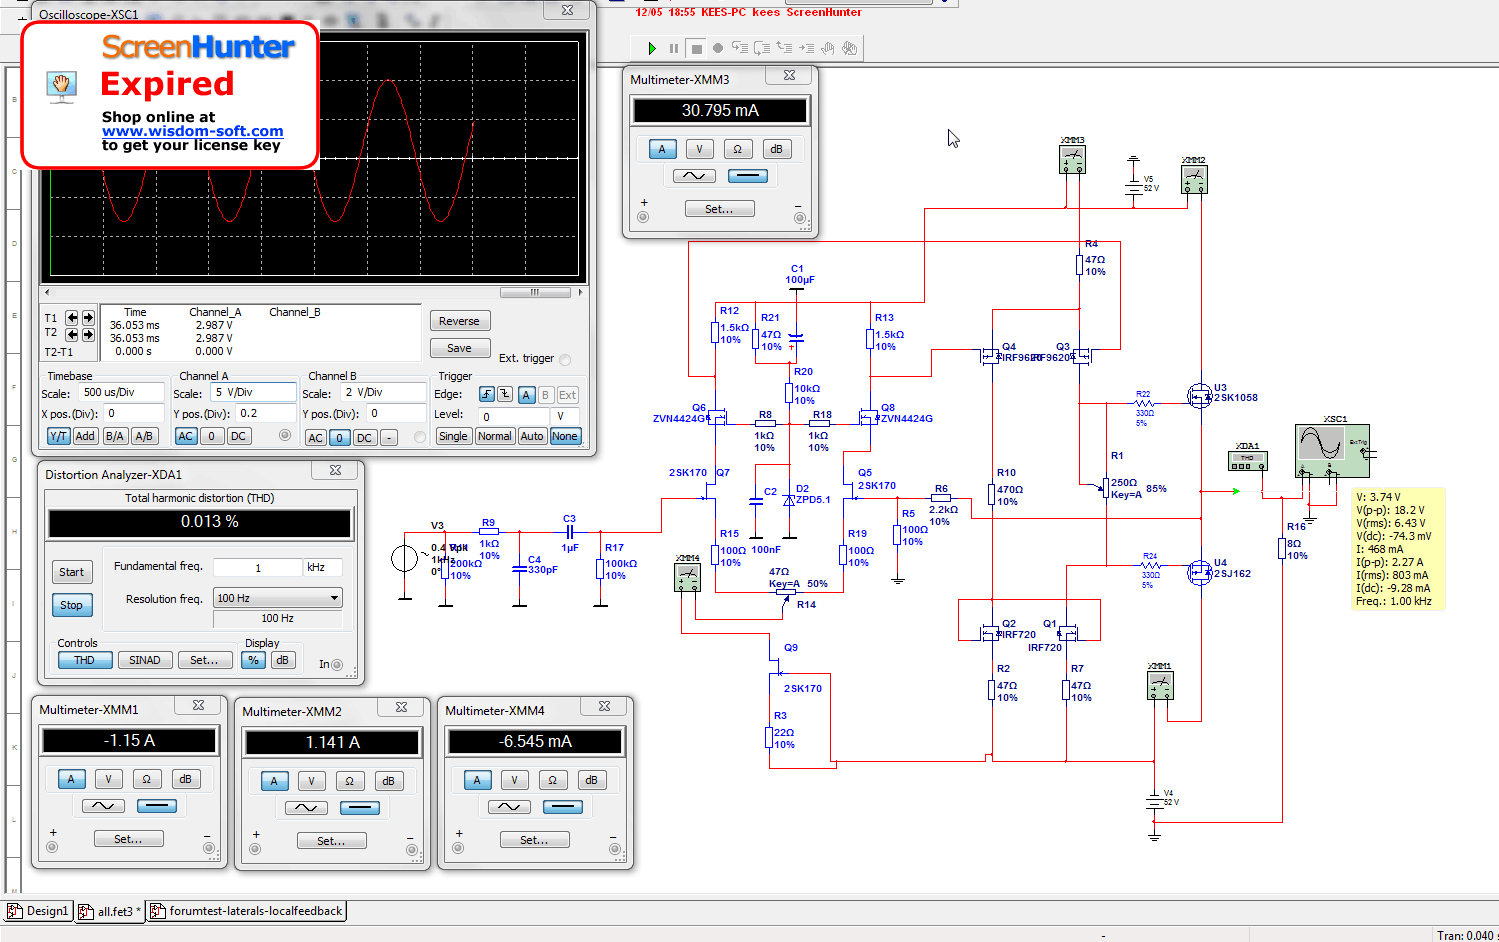Select AC sine-wave mode in Multimeter-XMM1
1499x942 pixels.
click(x=103, y=806)
